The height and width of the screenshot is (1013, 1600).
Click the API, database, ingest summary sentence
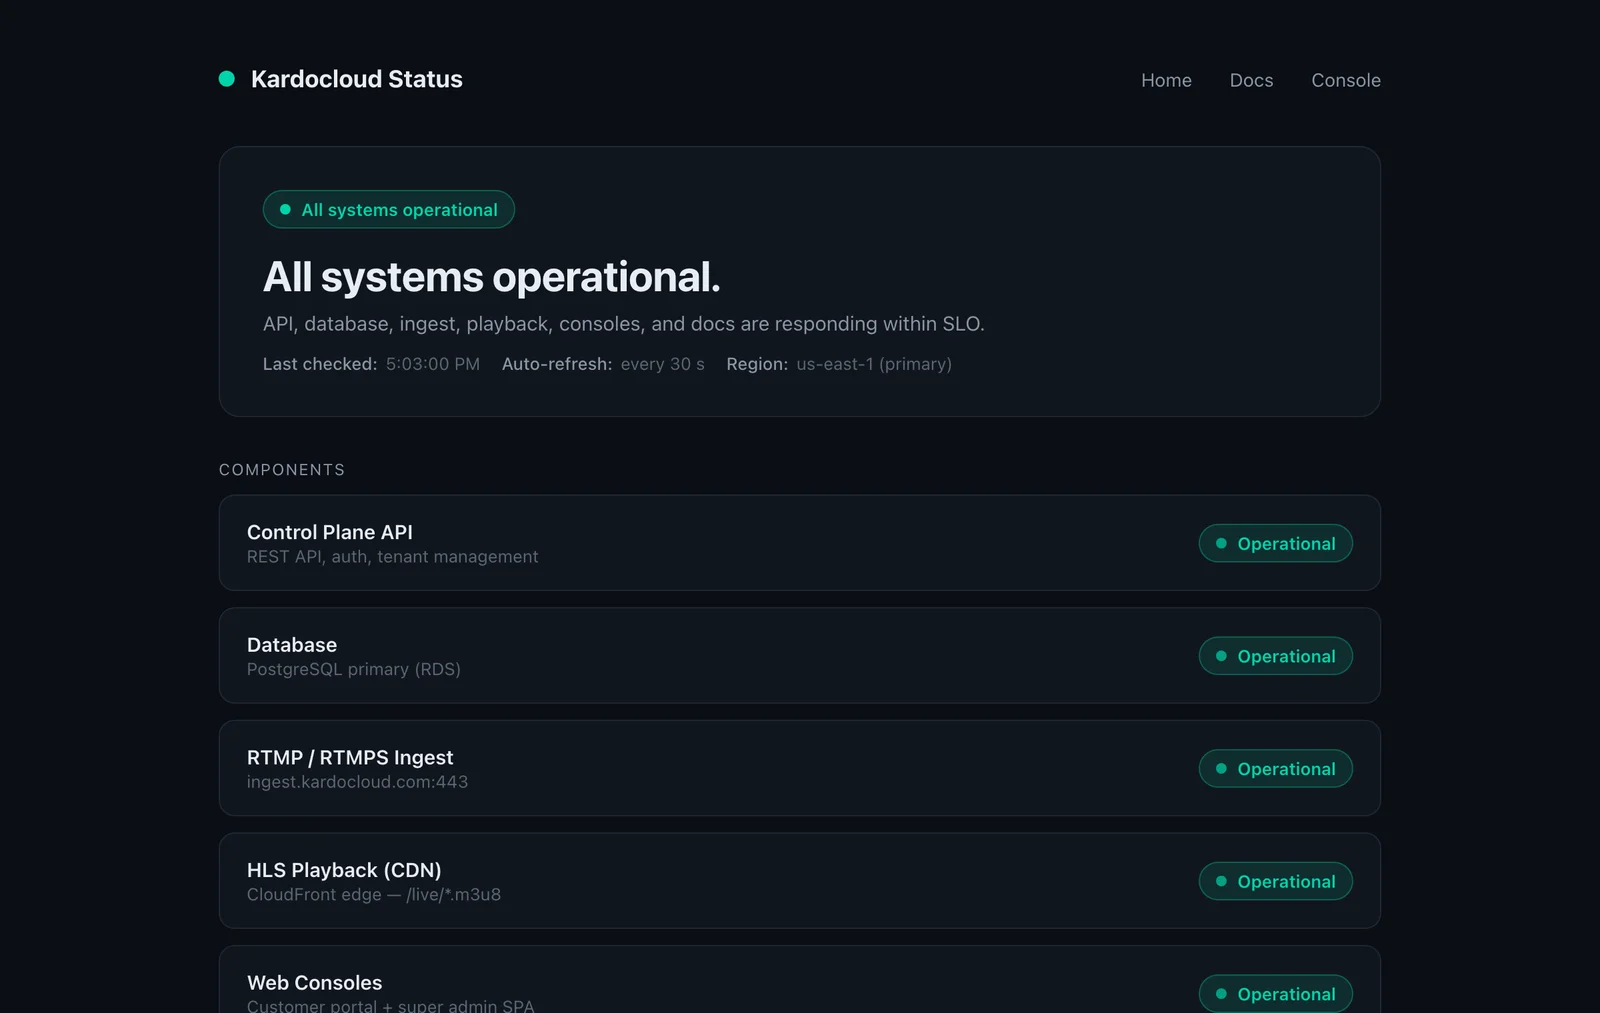[x=623, y=324]
